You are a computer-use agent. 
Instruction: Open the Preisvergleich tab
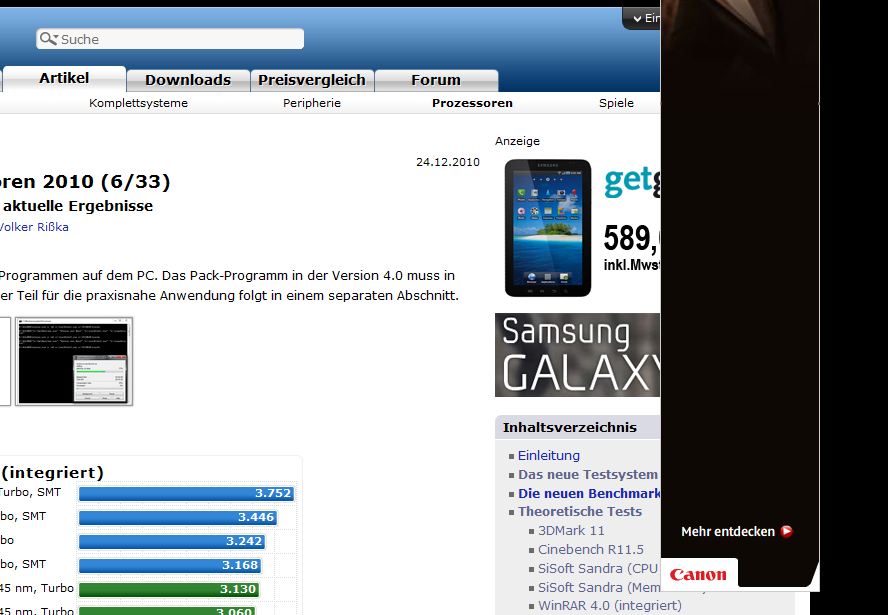[312, 80]
